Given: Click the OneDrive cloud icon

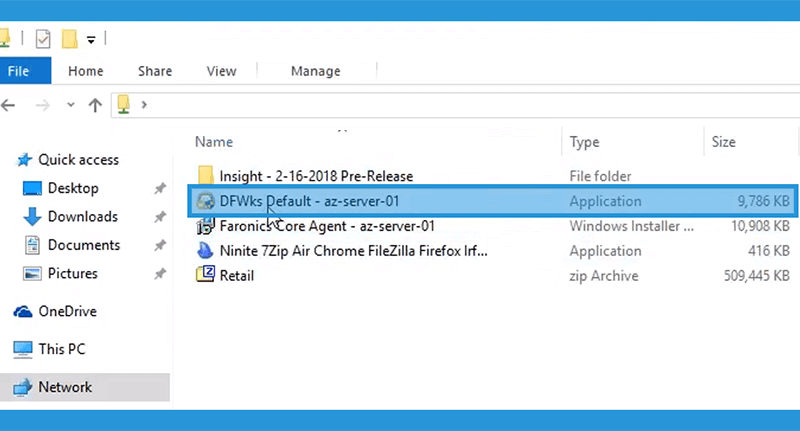Looking at the screenshot, I should tap(22, 311).
